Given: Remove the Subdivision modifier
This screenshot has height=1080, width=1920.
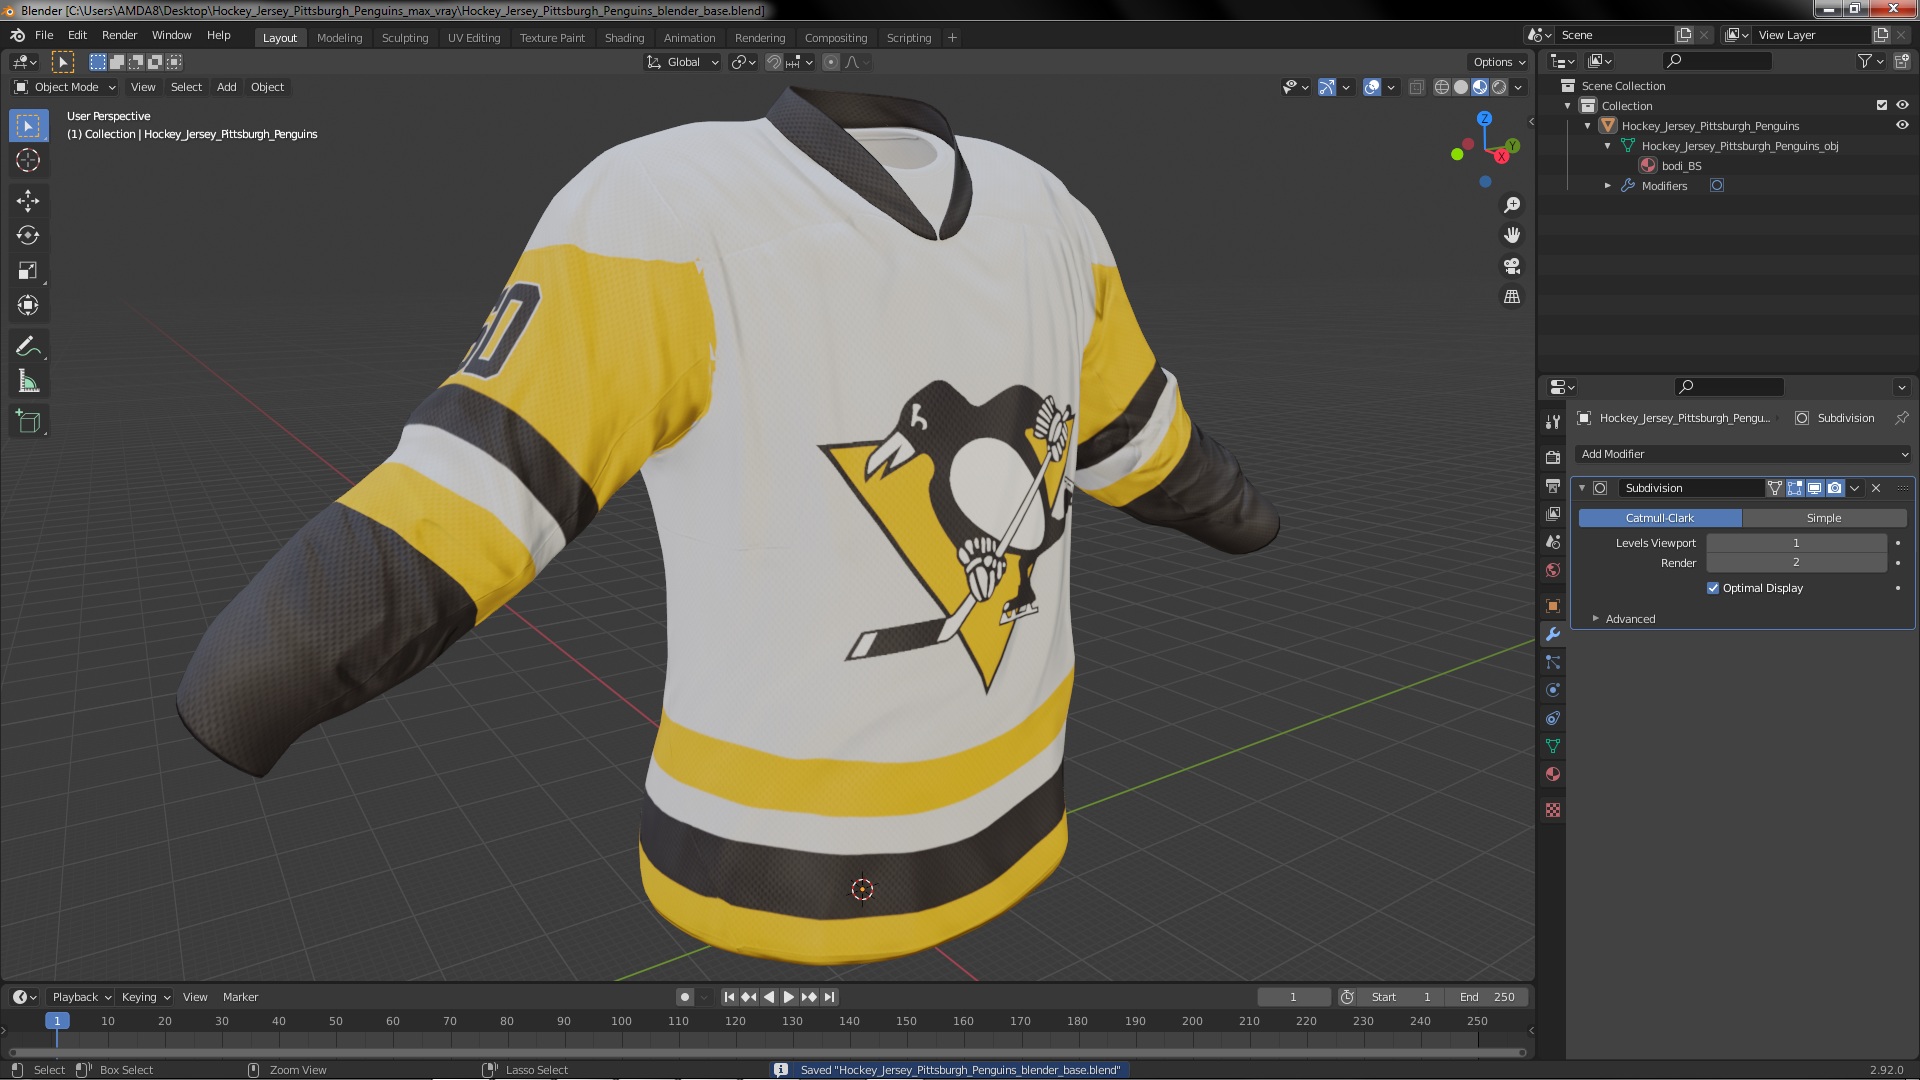Looking at the screenshot, I should pos(1876,488).
